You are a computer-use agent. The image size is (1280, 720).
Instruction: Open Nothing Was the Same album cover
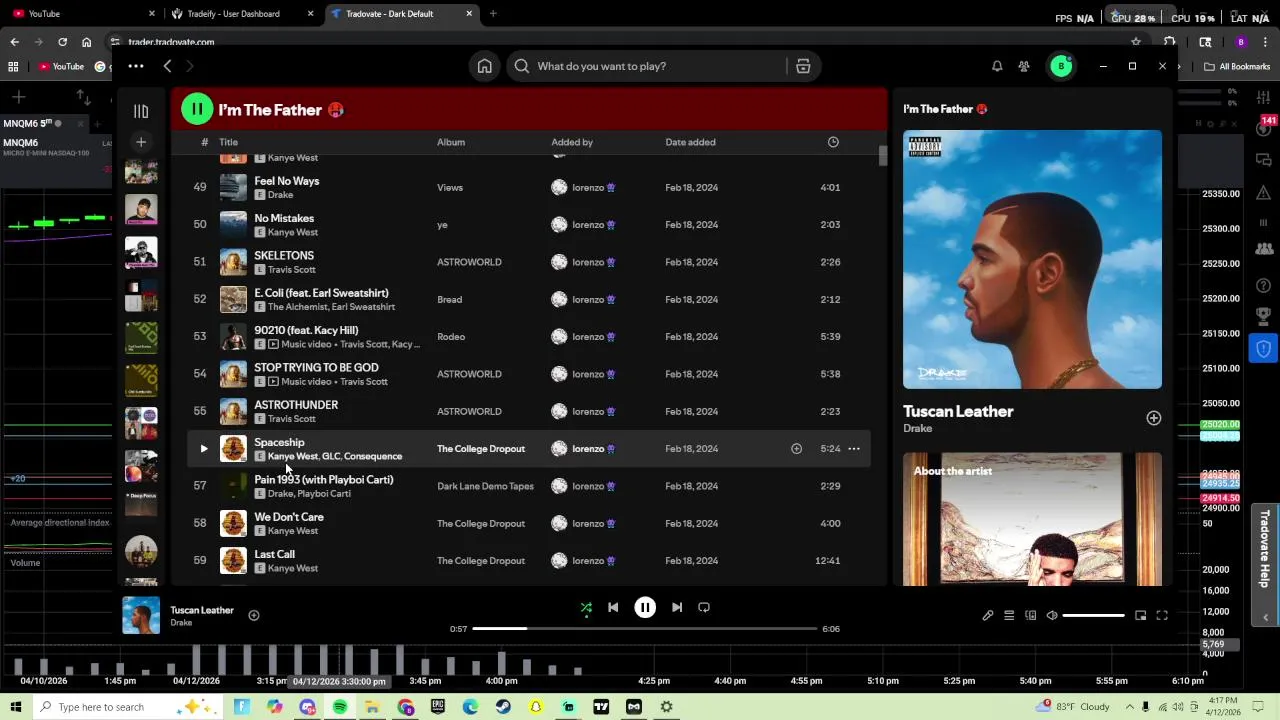(x=1032, y=259)
